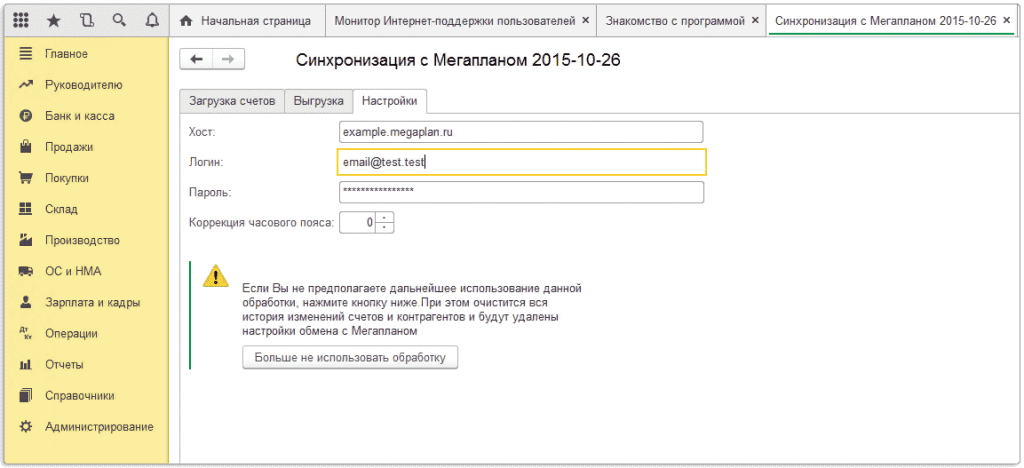Go forward with the right arrow button

pyautogui.click(x=228, y=59)
